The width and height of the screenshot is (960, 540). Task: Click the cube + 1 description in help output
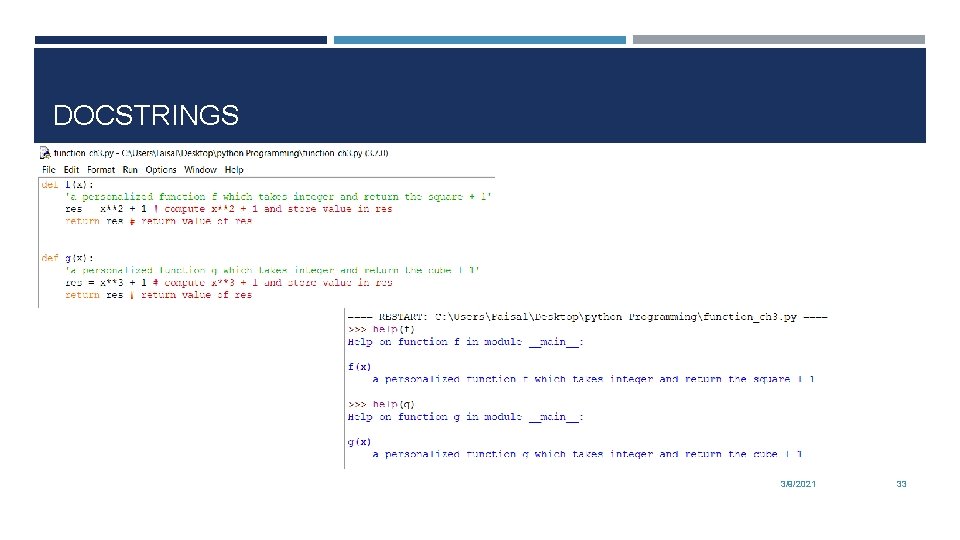[x=587, y=454]
